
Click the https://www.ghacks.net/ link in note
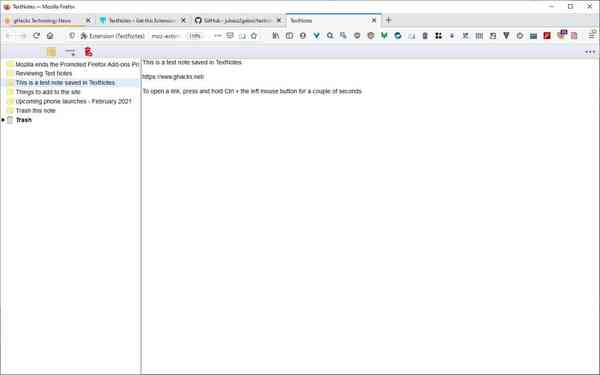(173, 77)
